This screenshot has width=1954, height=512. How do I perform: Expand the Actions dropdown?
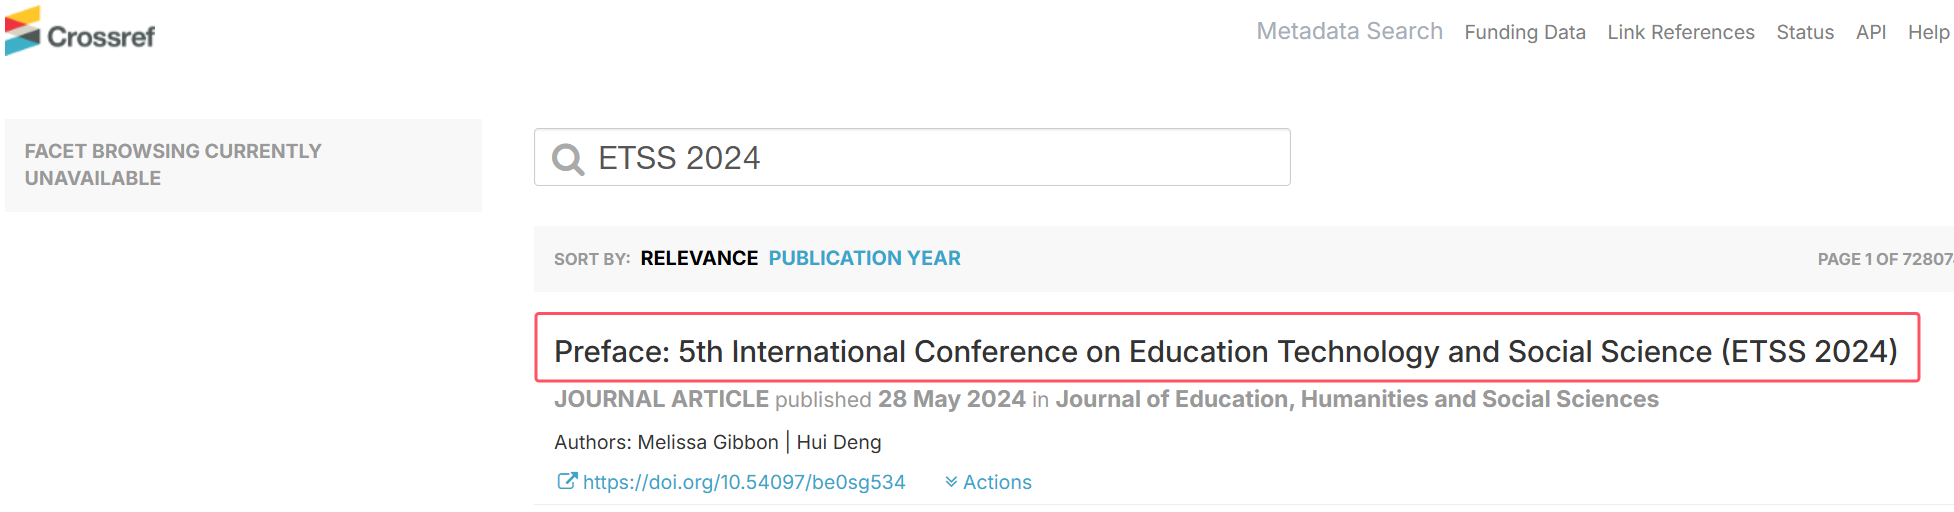(988, 482)
